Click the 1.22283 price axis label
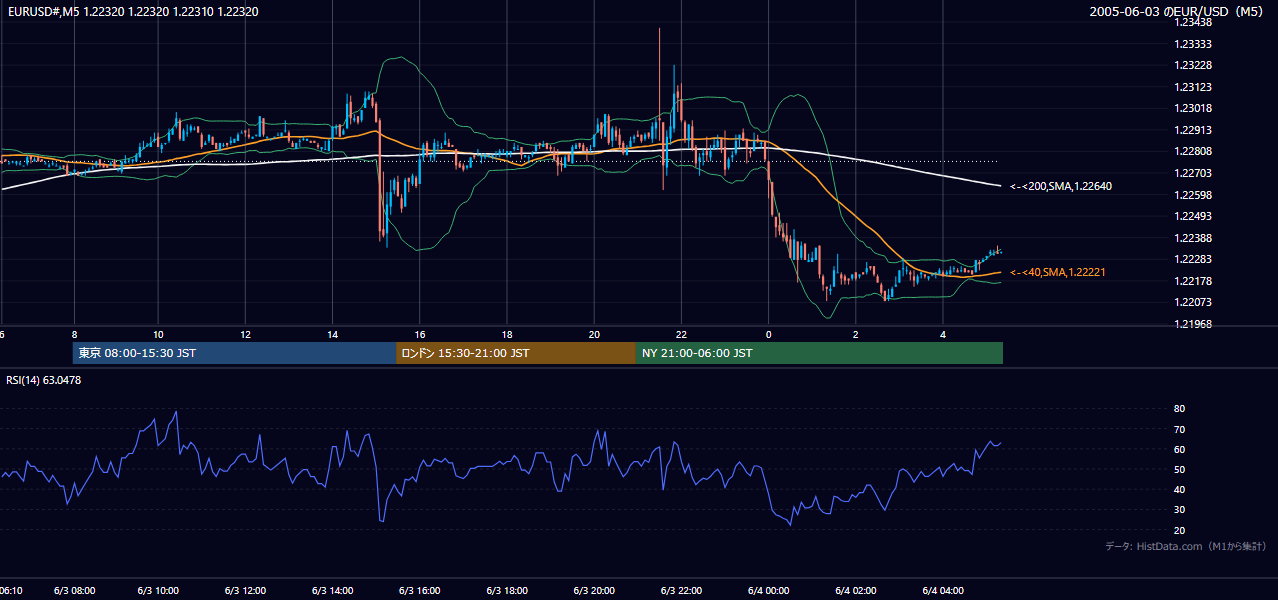The width and height of the screenshot is (1278, 600). [x=1194, y=259]
